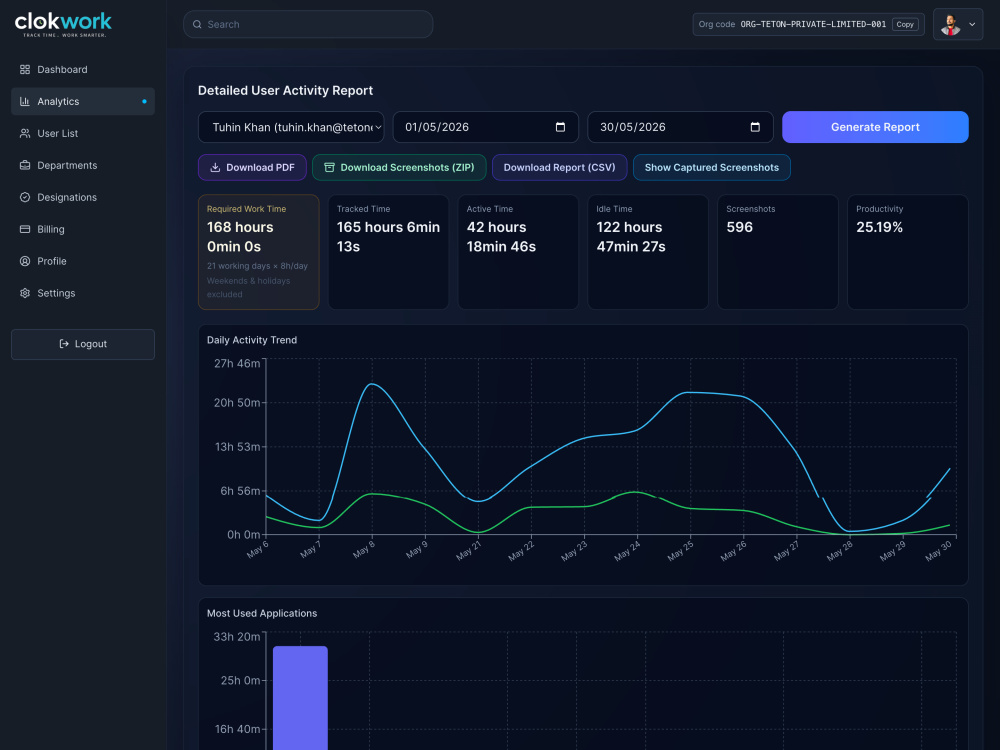Click Download Report (CSV)
This screenshot has height=750, width=1000.
point(559,168)
